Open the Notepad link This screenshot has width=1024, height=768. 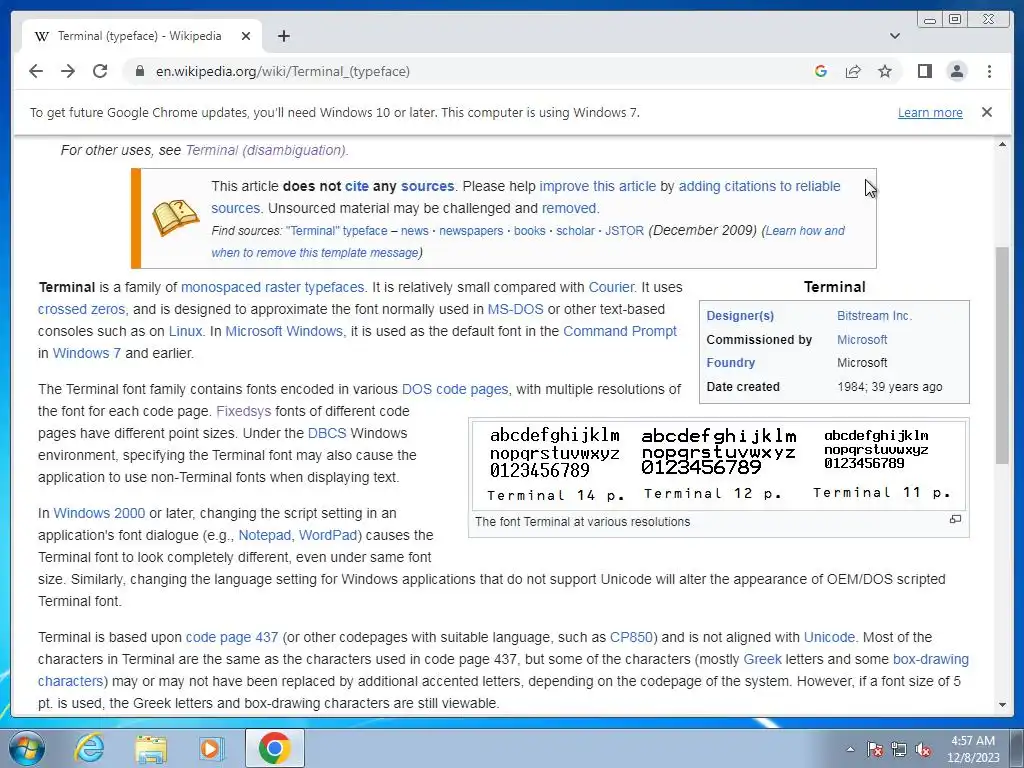click(x=264, y=535)
